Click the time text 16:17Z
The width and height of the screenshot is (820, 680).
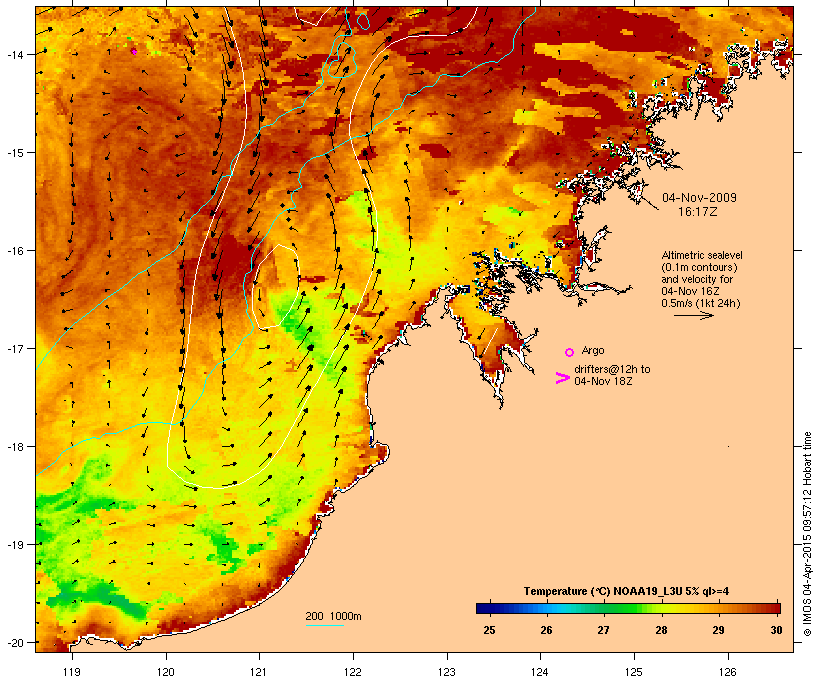698,212
